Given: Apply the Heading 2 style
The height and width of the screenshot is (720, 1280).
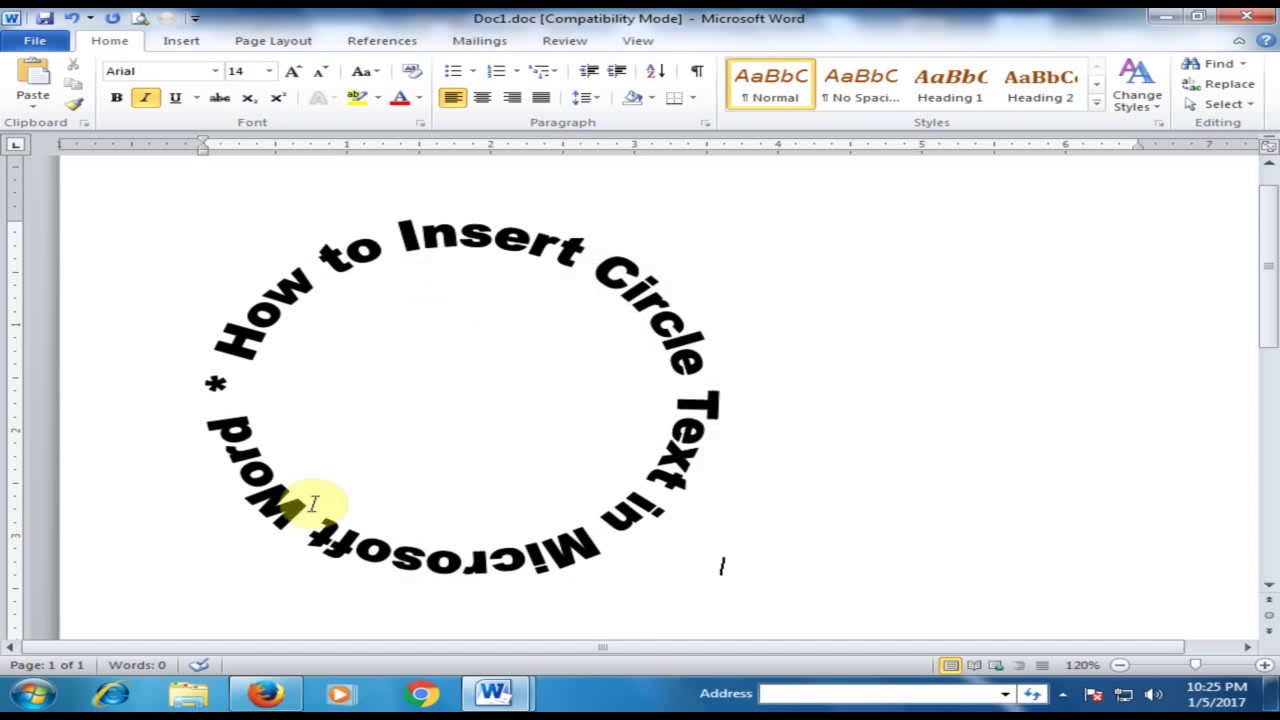Looking at the screenshot, I should 1040,84.
